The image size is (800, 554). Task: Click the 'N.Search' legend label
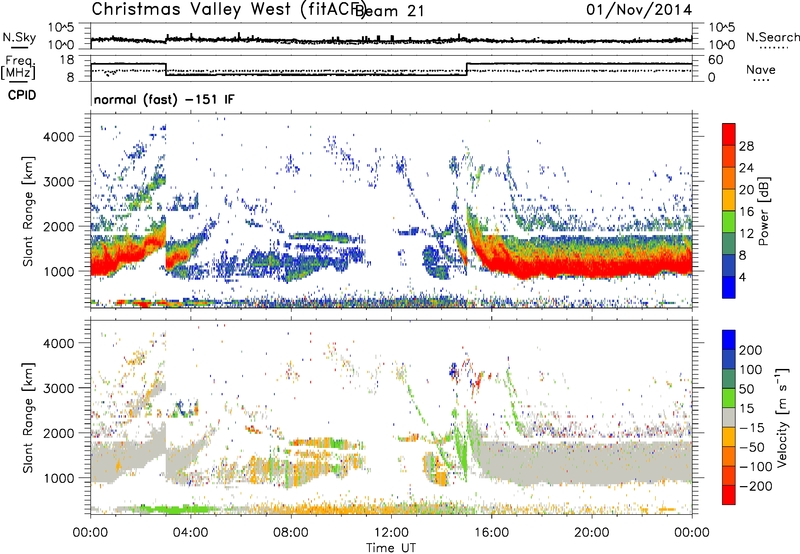772,37
